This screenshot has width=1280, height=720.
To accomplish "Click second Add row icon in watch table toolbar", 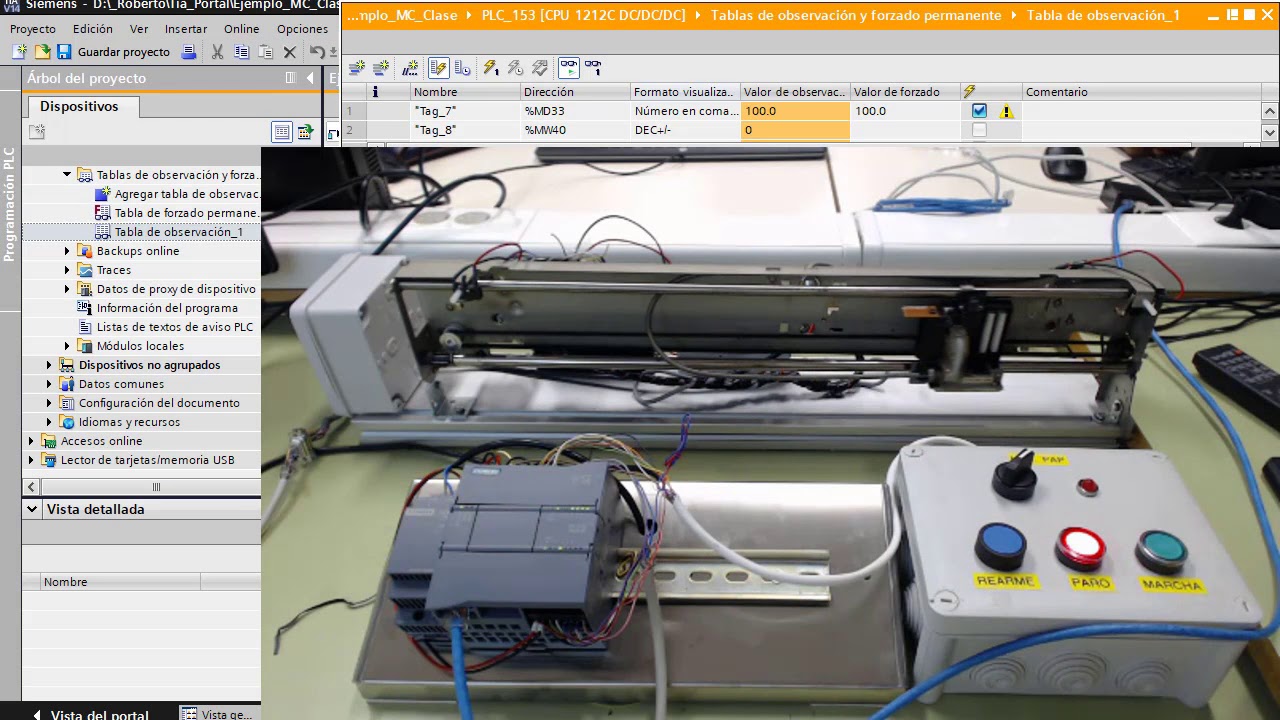I will coord(381,68).
